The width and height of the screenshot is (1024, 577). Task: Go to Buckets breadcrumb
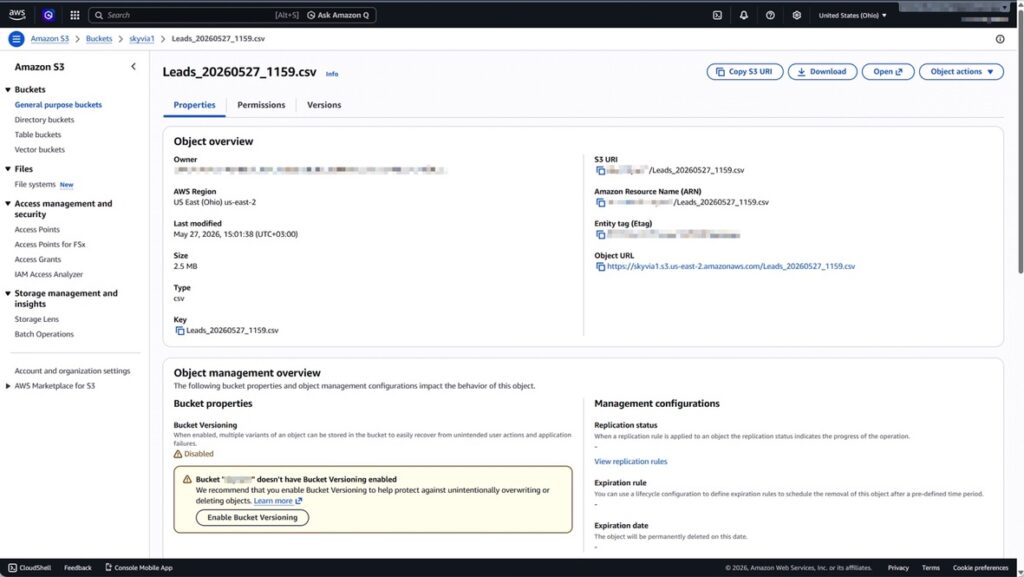coord(99,39)
